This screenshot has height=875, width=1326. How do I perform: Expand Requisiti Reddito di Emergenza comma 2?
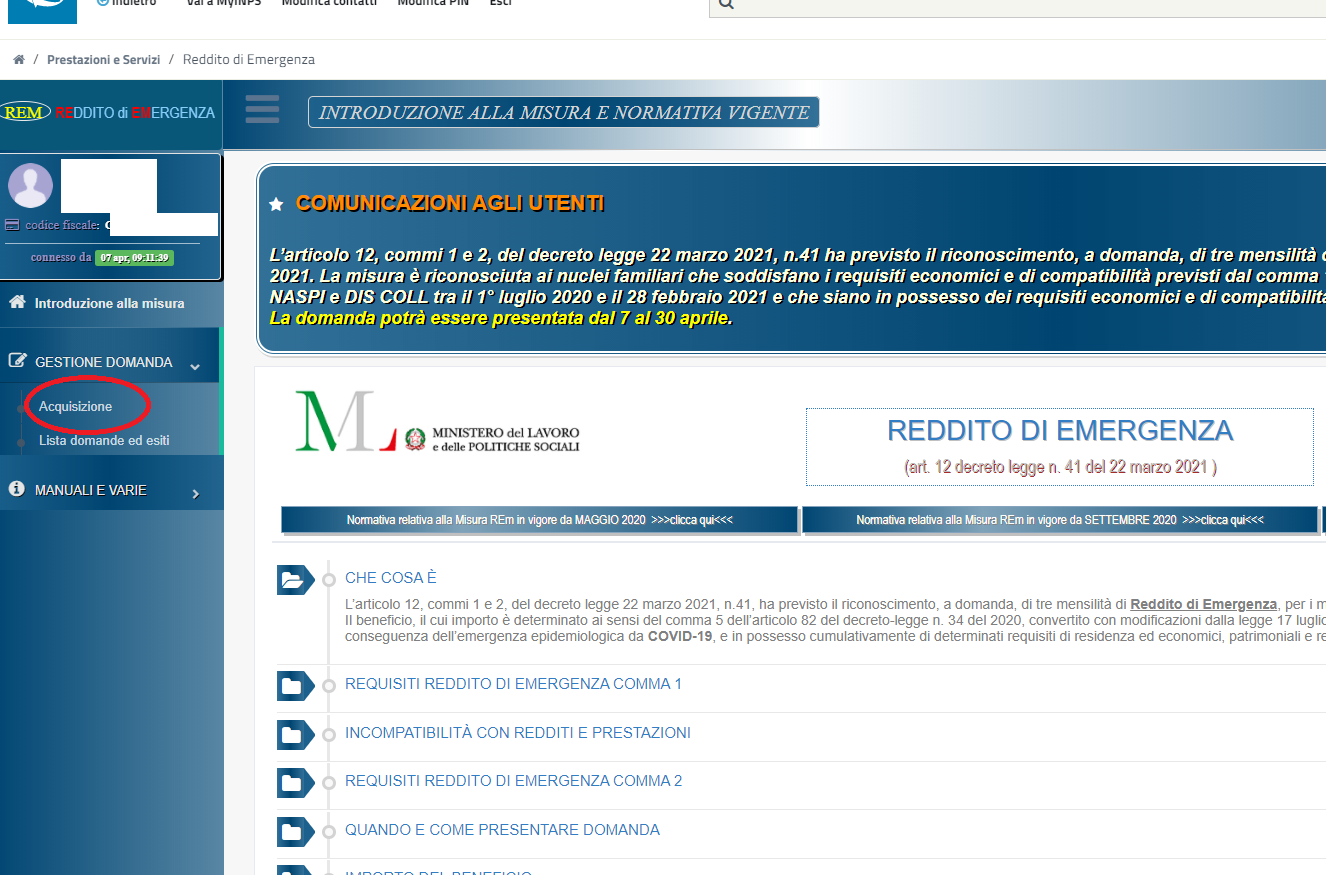click(513, 781)
